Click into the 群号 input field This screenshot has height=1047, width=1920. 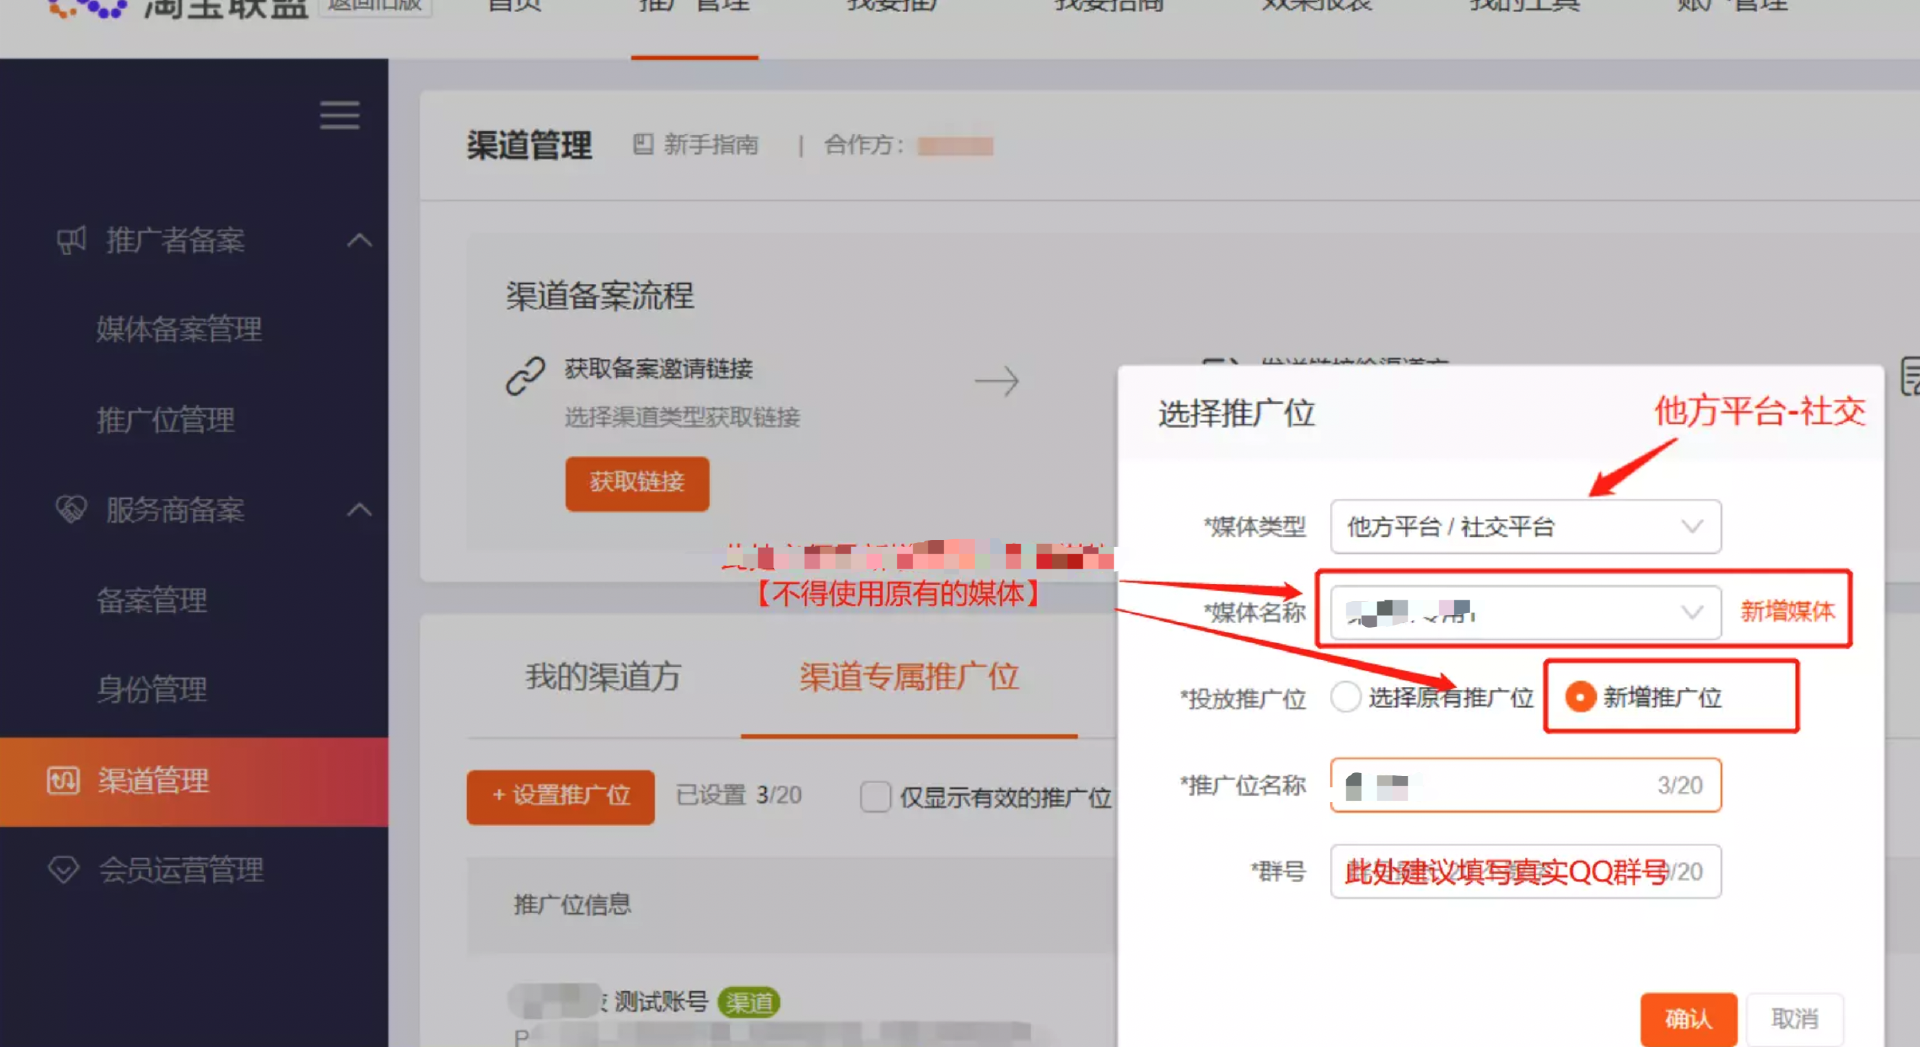(x=1524, y=872)
